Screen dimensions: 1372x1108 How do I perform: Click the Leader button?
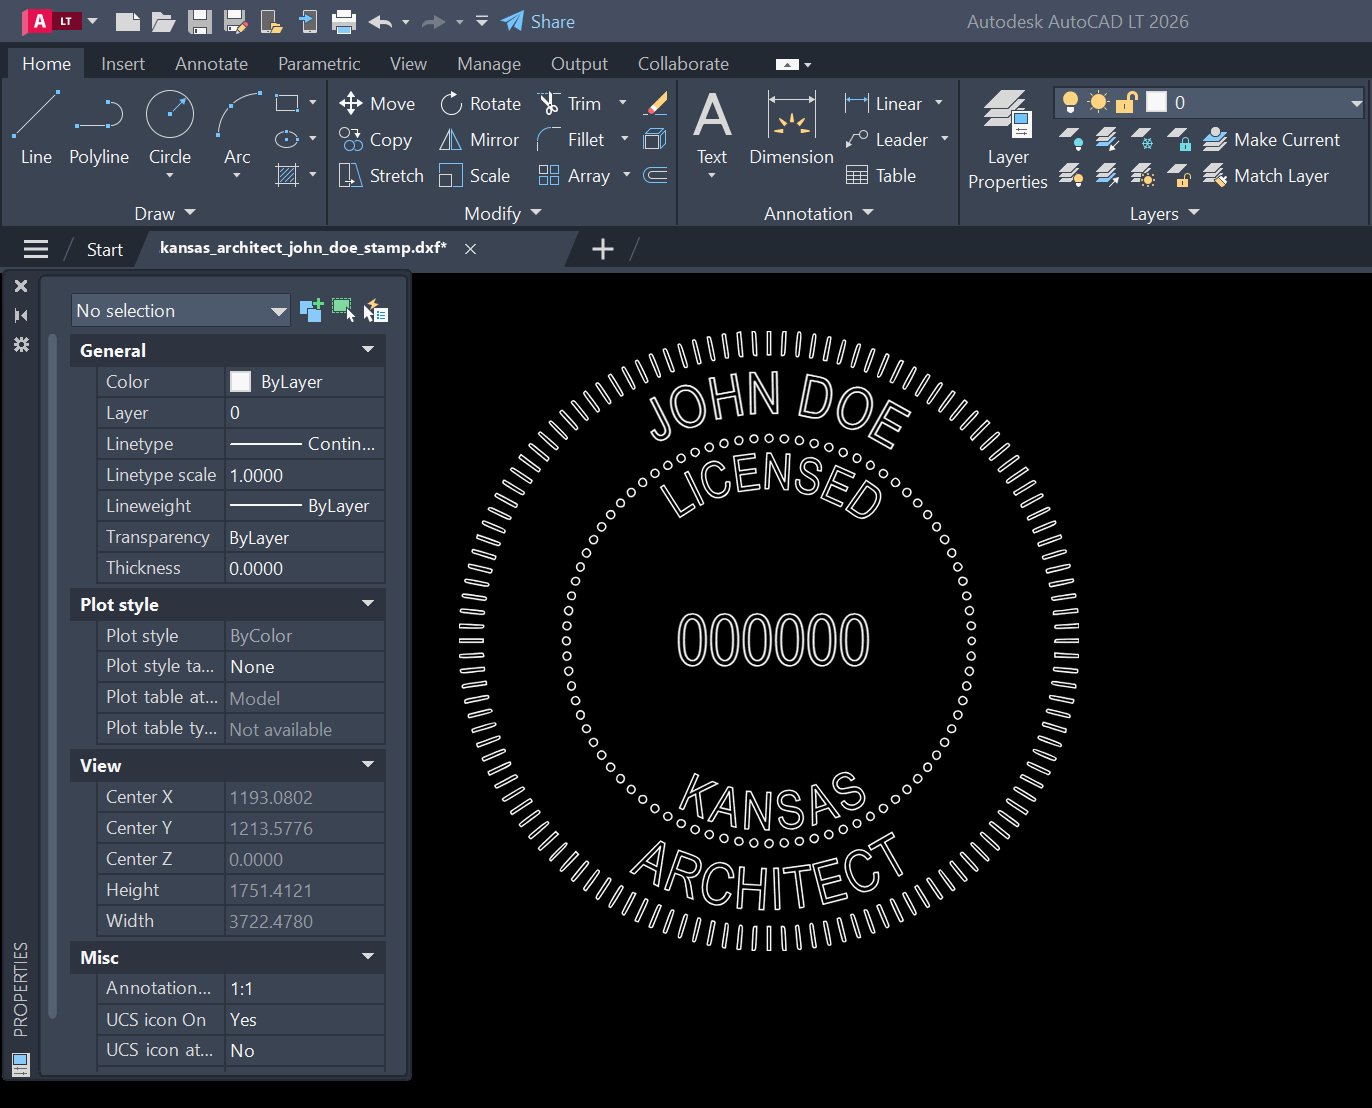click(x=887, y=140)
